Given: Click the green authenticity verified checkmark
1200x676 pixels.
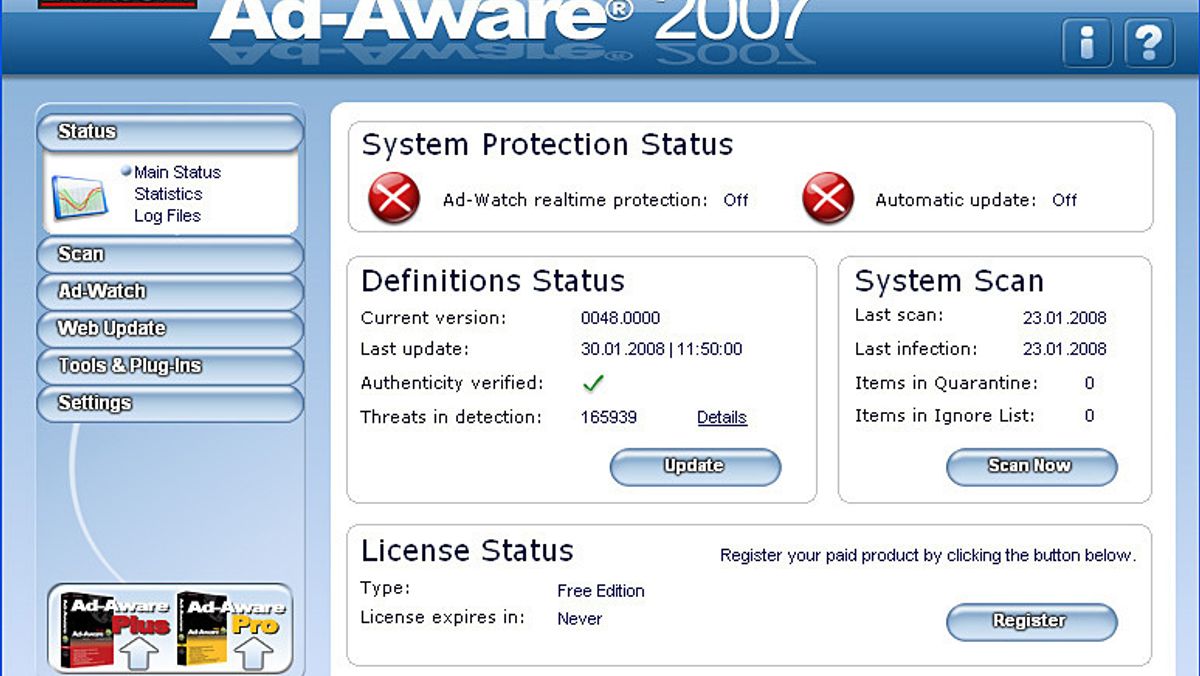Looking at the screenshot, I should [594, 383].
